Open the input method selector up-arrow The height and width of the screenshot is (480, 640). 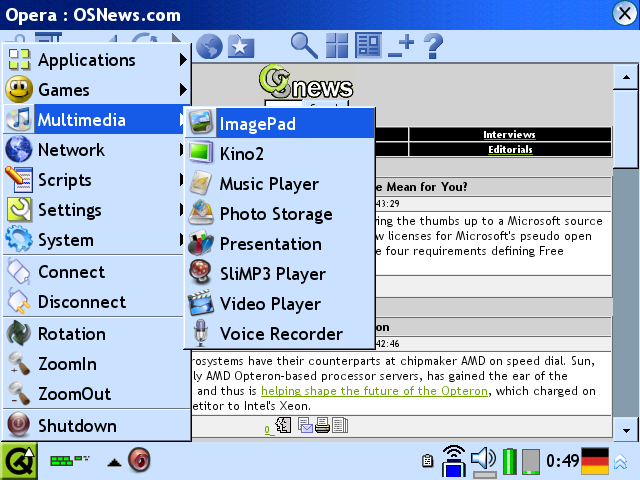tap(114, 462)
